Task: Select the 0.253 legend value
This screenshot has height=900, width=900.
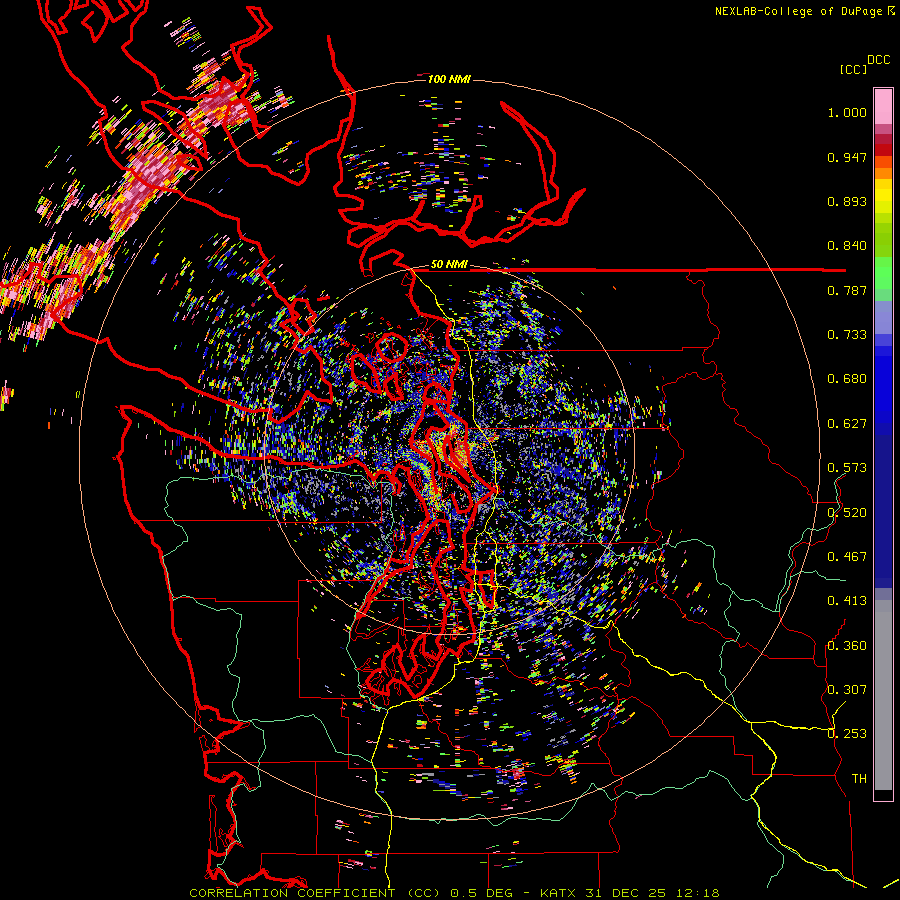Action: tap(847, 734)
